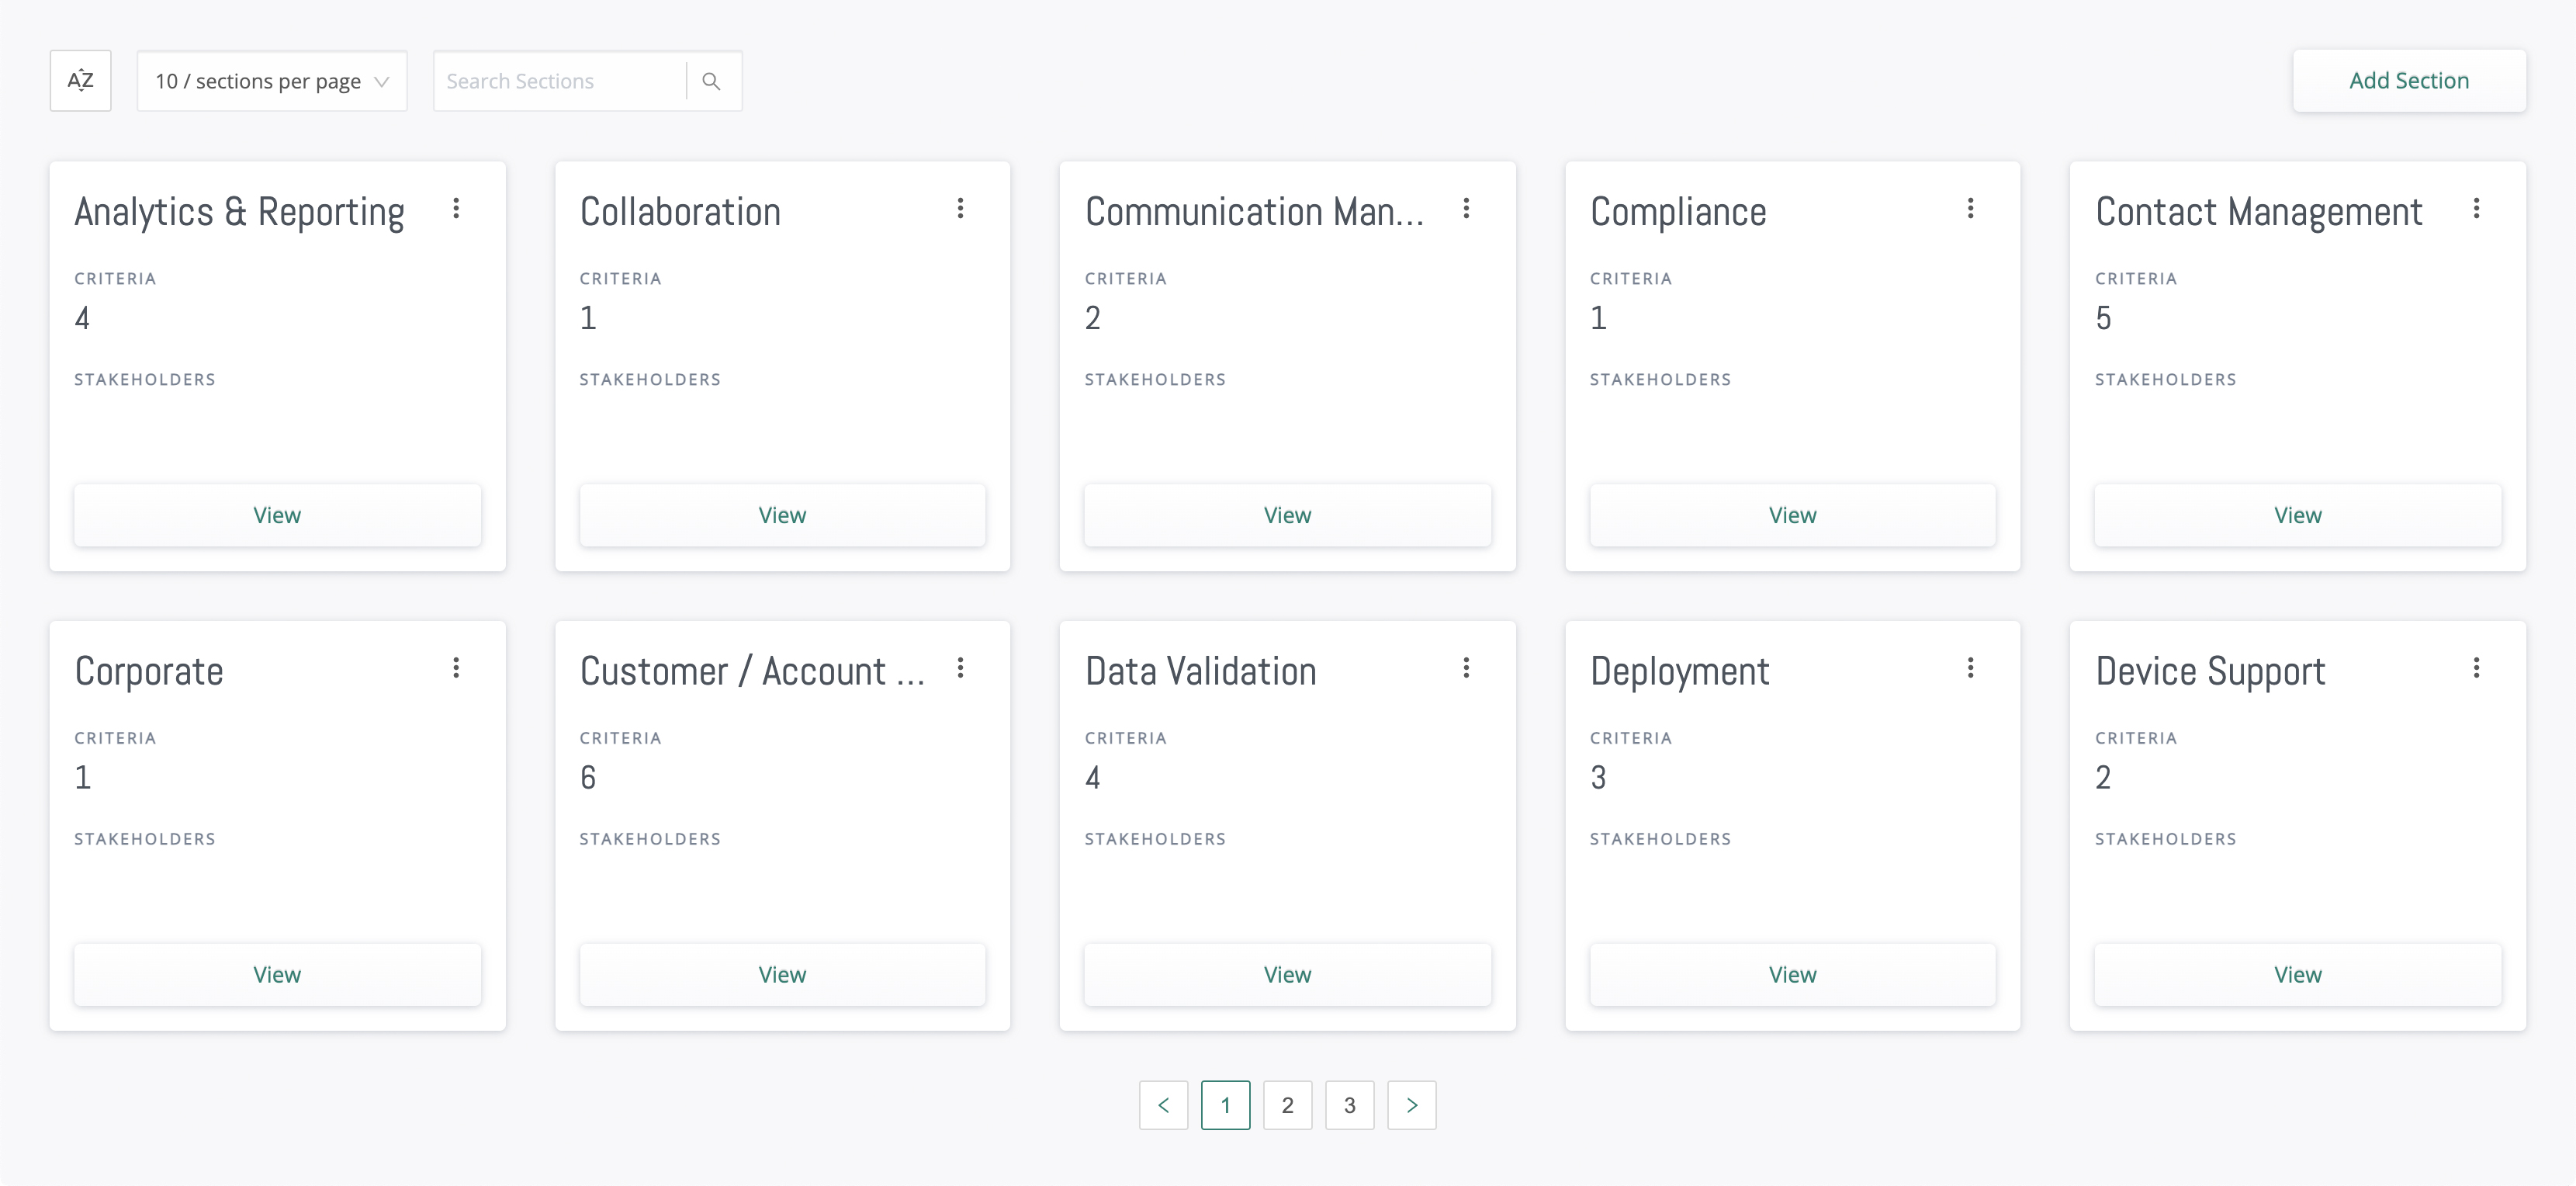
Task: Click criteria count 5 on Contact Management
Action: (2104, 318)
